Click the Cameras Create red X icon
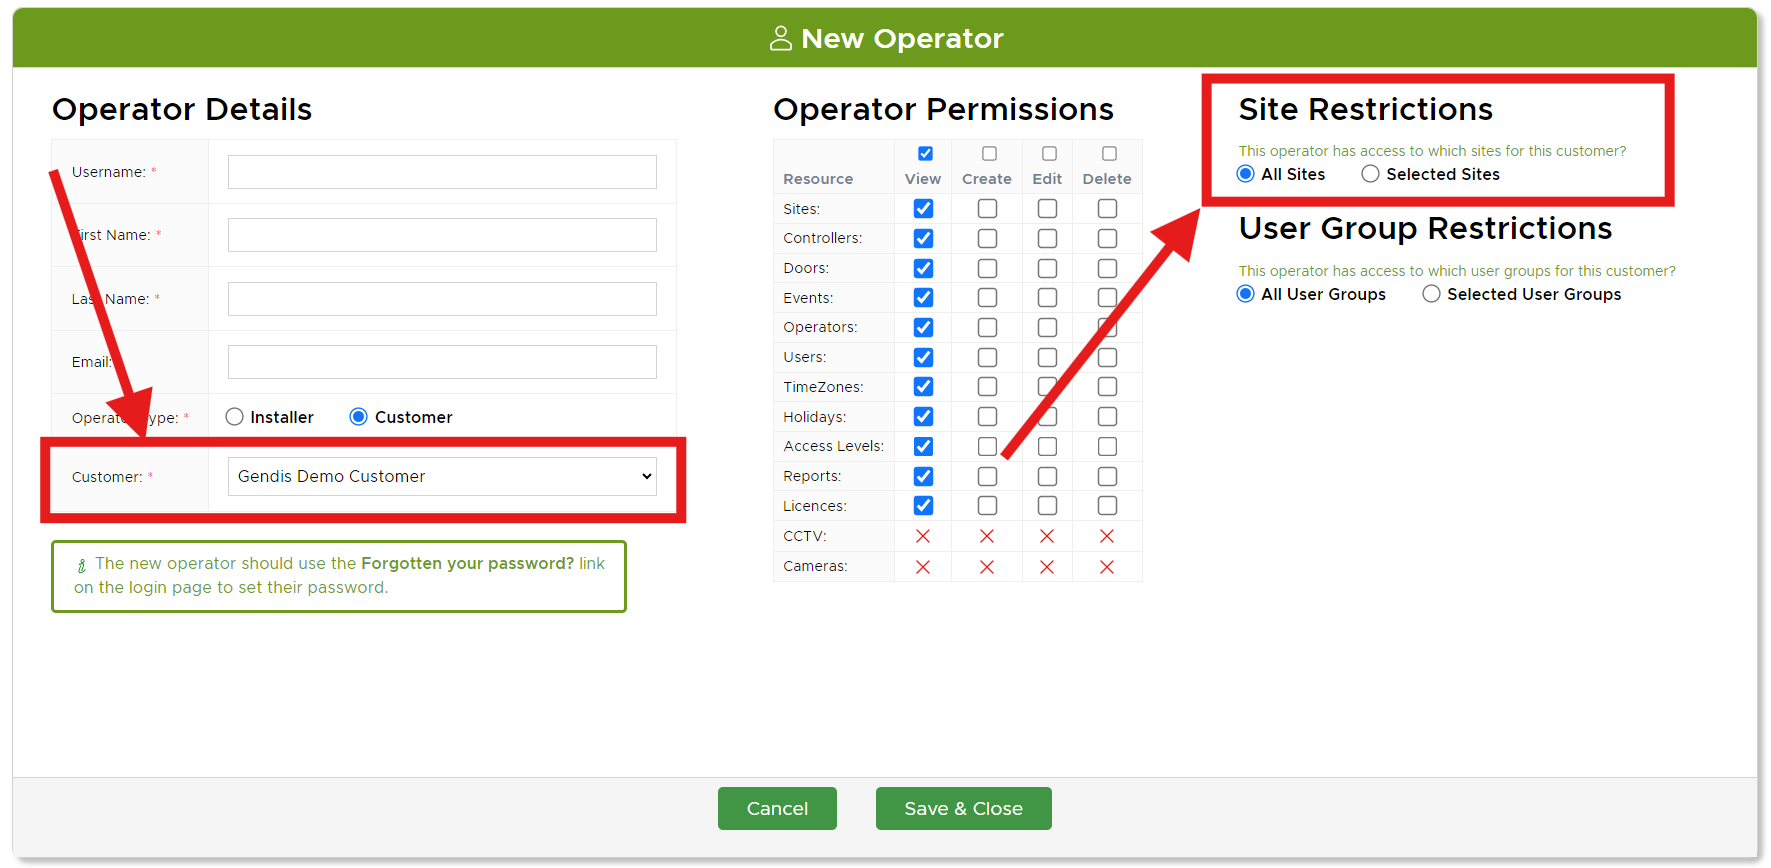This screenshot has width=1771, height=868. [987, 567]
